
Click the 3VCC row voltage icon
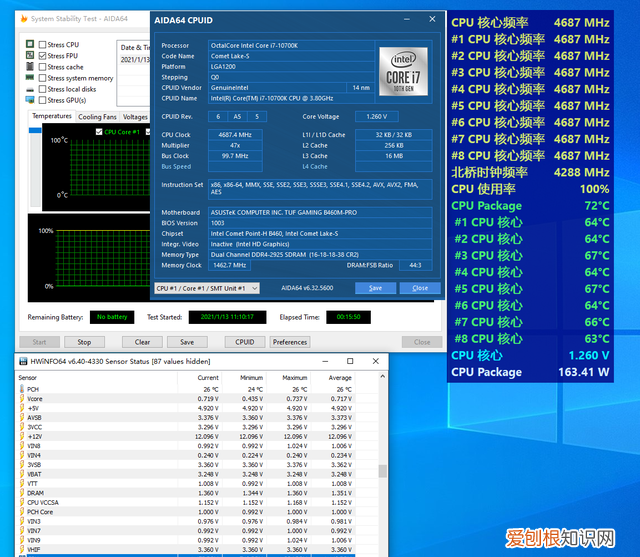[x=22, y=426]
